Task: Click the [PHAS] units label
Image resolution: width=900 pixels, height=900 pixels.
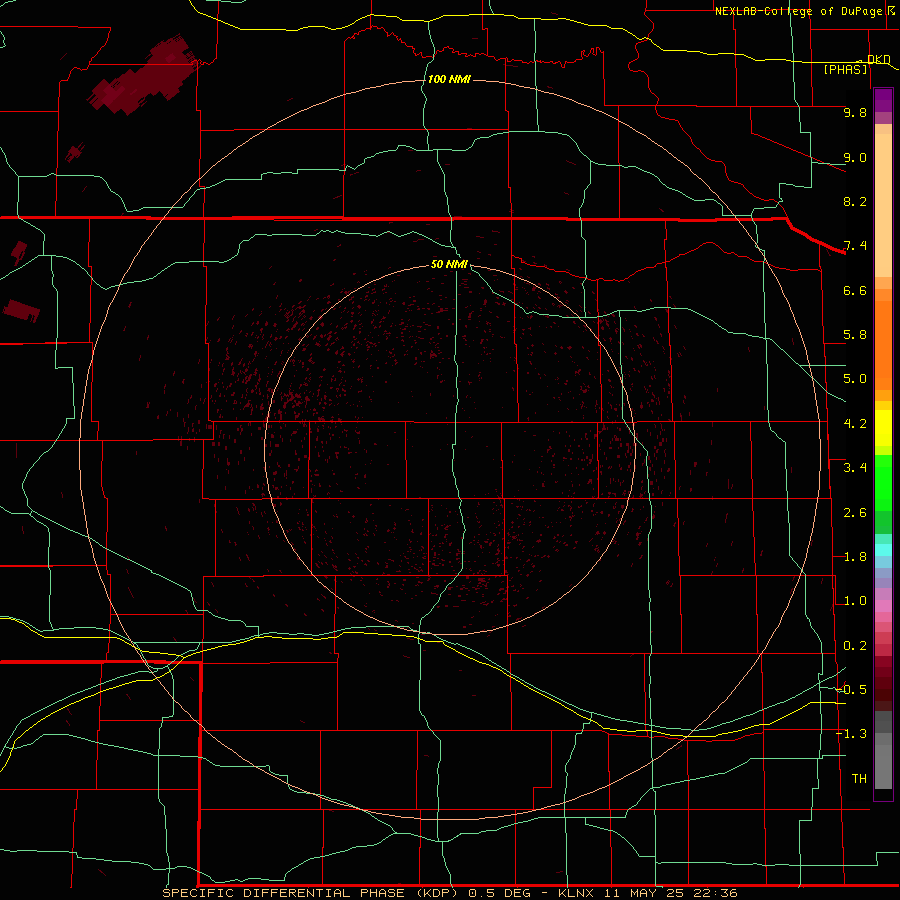Action: 845,69
